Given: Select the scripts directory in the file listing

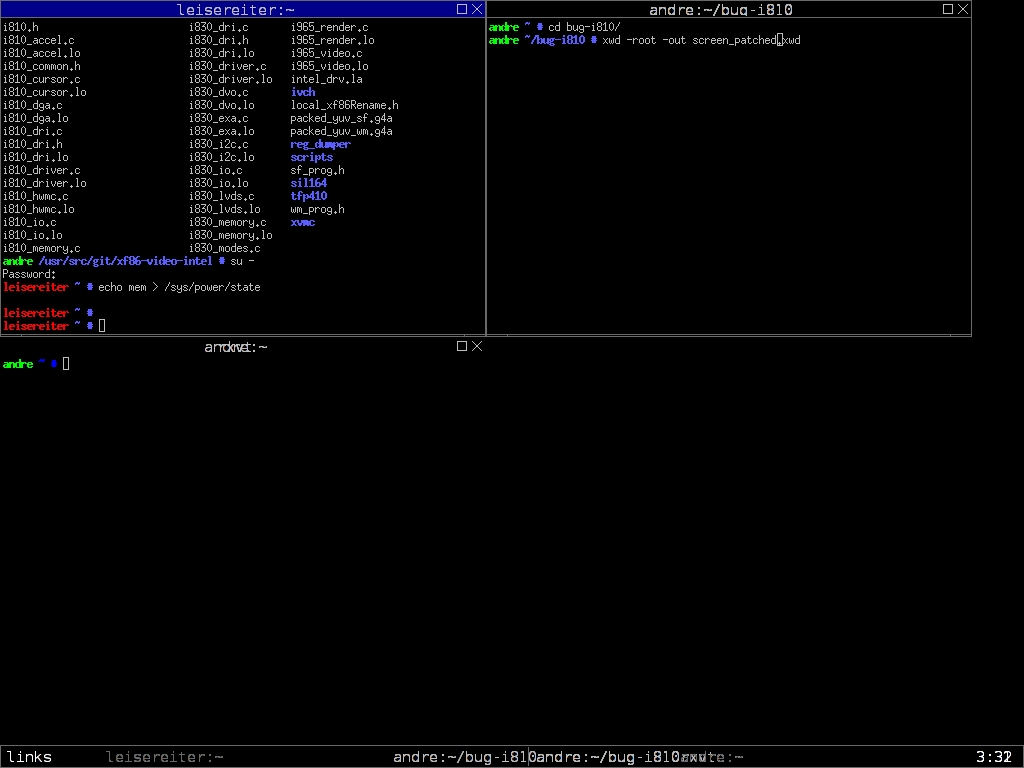Looking at the screenshot, I should pos(312,157).
